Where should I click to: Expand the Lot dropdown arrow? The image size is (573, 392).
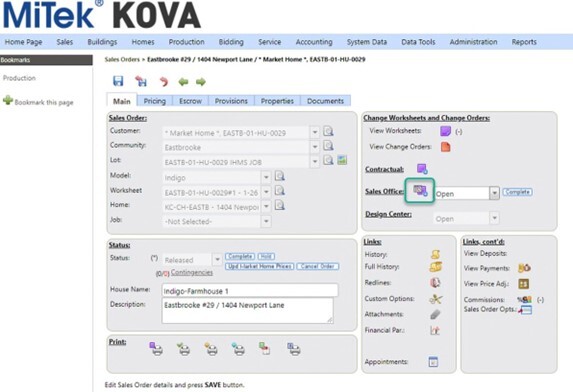point(315,161)
